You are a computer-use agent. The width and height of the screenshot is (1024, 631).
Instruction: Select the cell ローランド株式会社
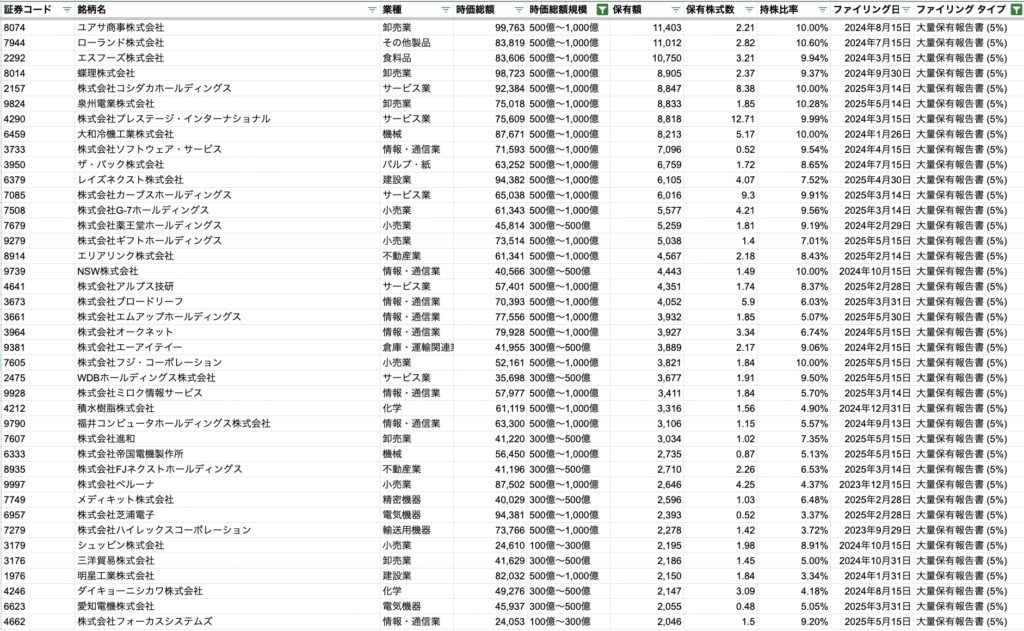(x=227, y=42)
